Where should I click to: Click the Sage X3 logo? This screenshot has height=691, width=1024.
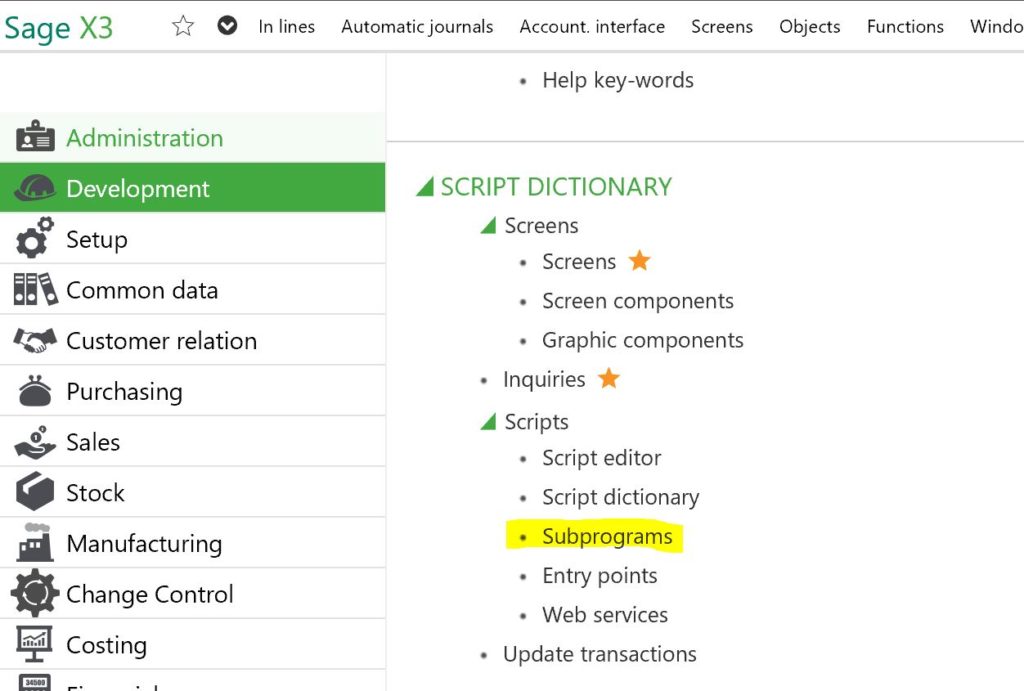[x=59, y=28]
